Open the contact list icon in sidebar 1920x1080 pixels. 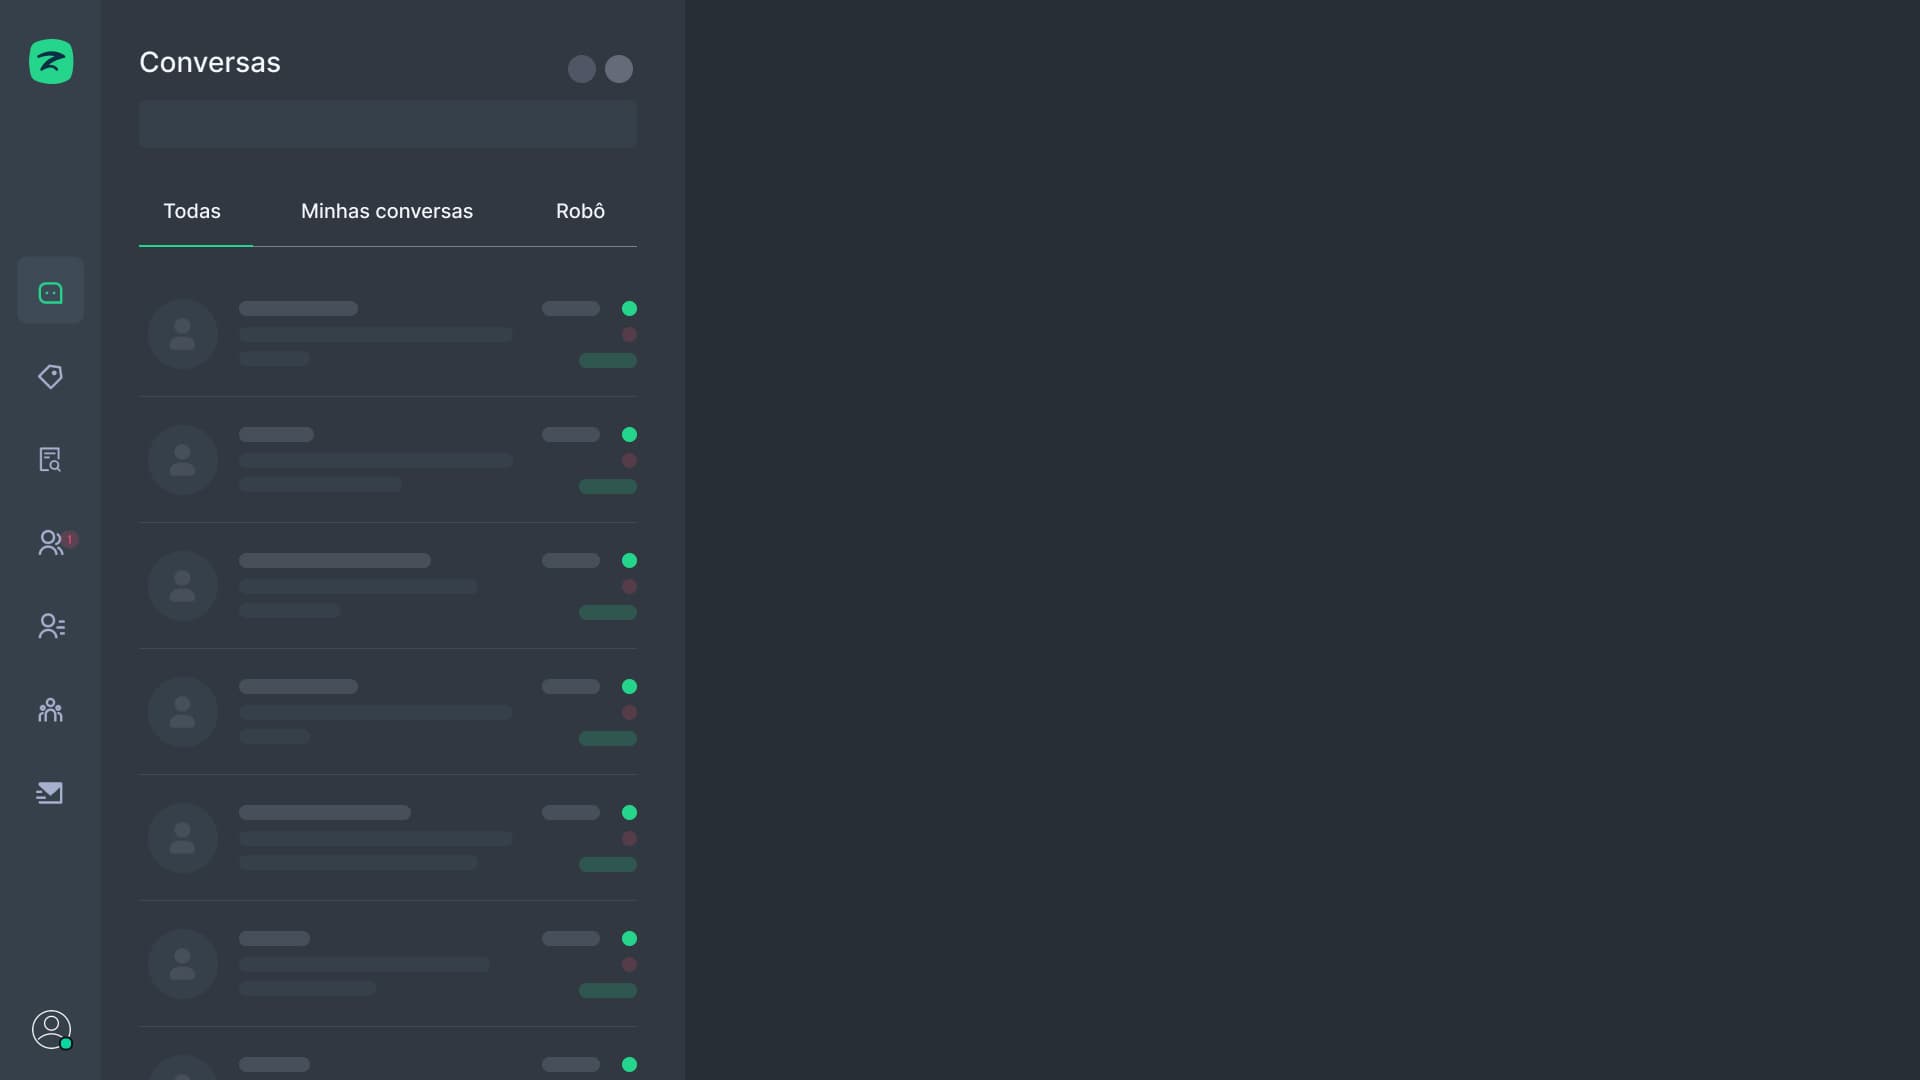[x=50, y=626]
